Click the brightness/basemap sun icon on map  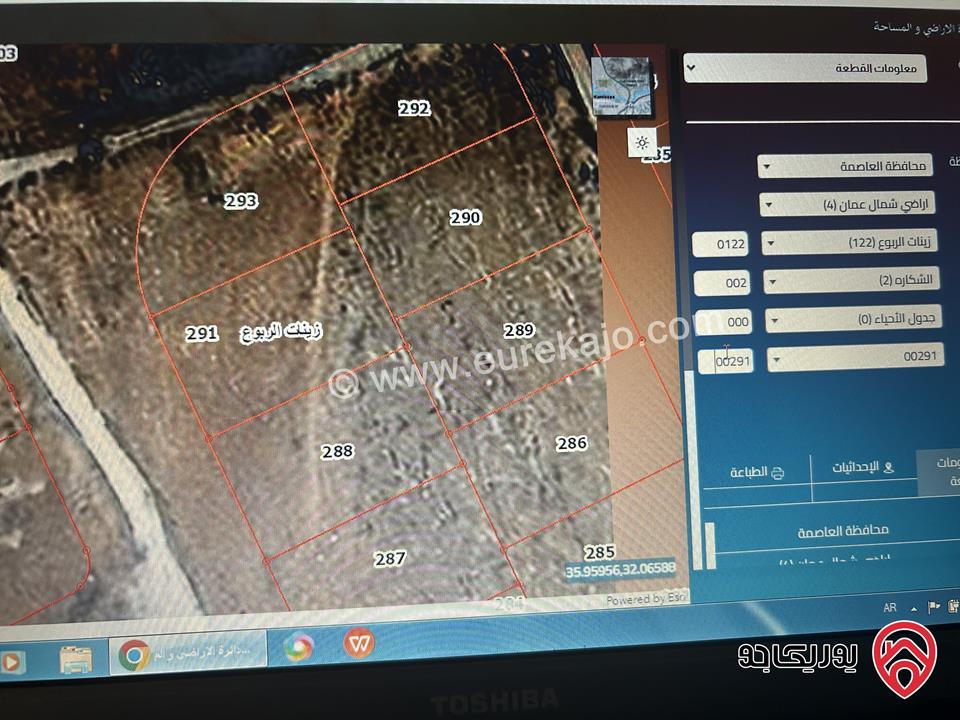642,143
